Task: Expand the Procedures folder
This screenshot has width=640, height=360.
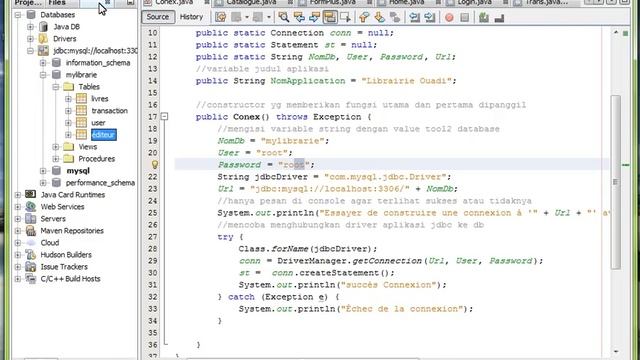Action: (56, 159)
